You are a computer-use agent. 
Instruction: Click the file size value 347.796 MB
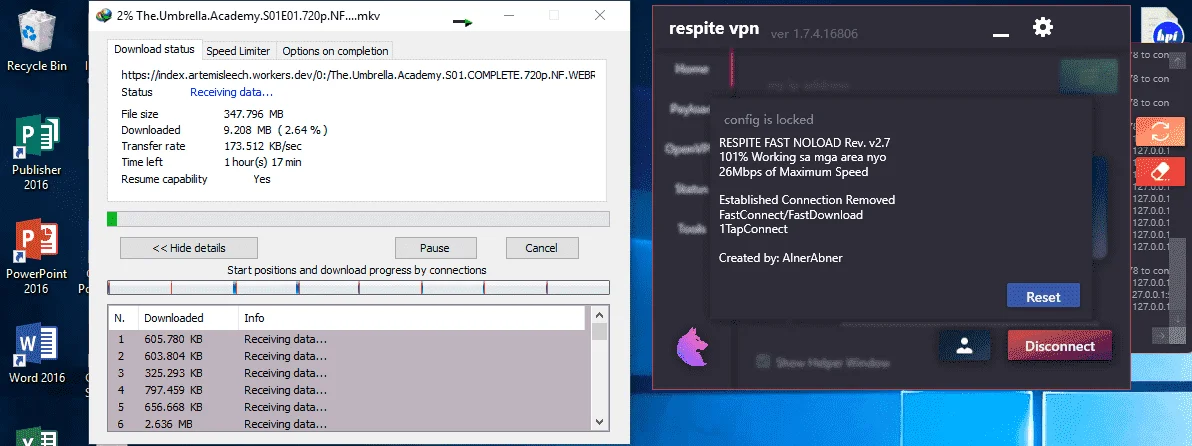[x=253, y=114]
